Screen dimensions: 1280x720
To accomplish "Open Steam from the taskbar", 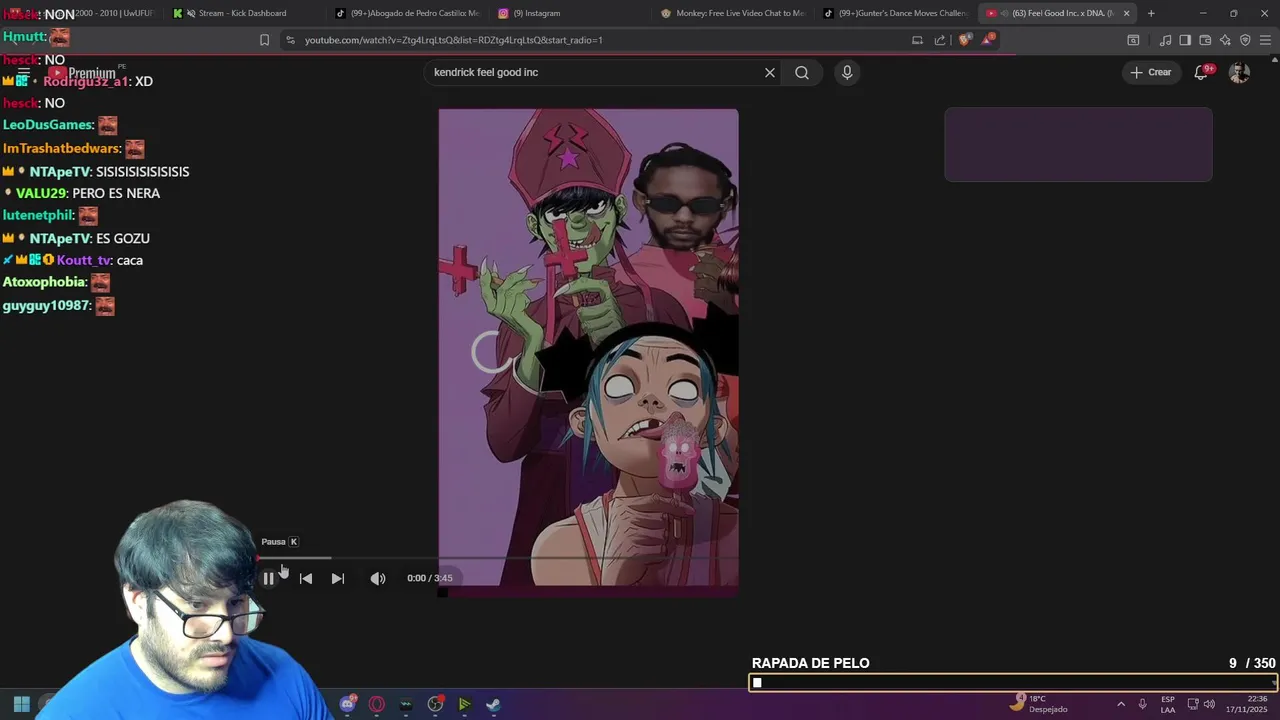I will [x=493, y=704].
